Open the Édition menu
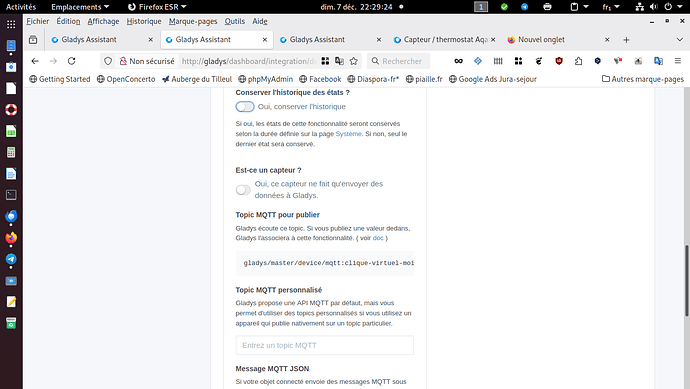Viewport: 690px width, 389px height. pyautogui.click(x=68, y=21)
